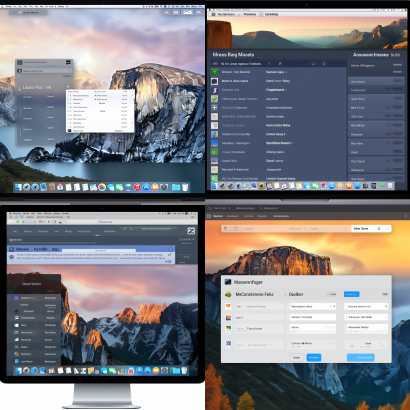Image resolution: width=410 pixels, height=410 pixels.
Task: Open green heart icon in dark-list screen dock
Action: pos(382,185)
